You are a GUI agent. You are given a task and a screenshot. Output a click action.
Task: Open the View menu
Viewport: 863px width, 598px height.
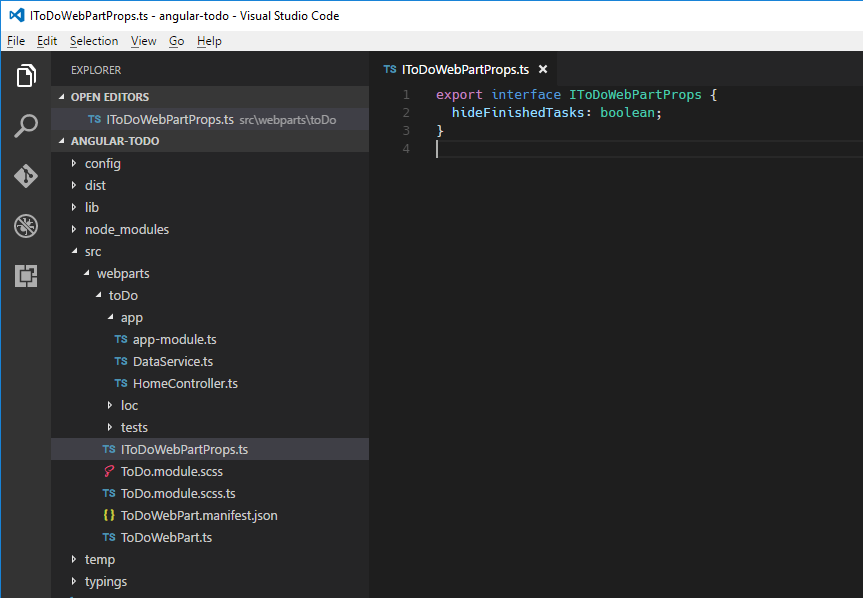tap(144, 41)
